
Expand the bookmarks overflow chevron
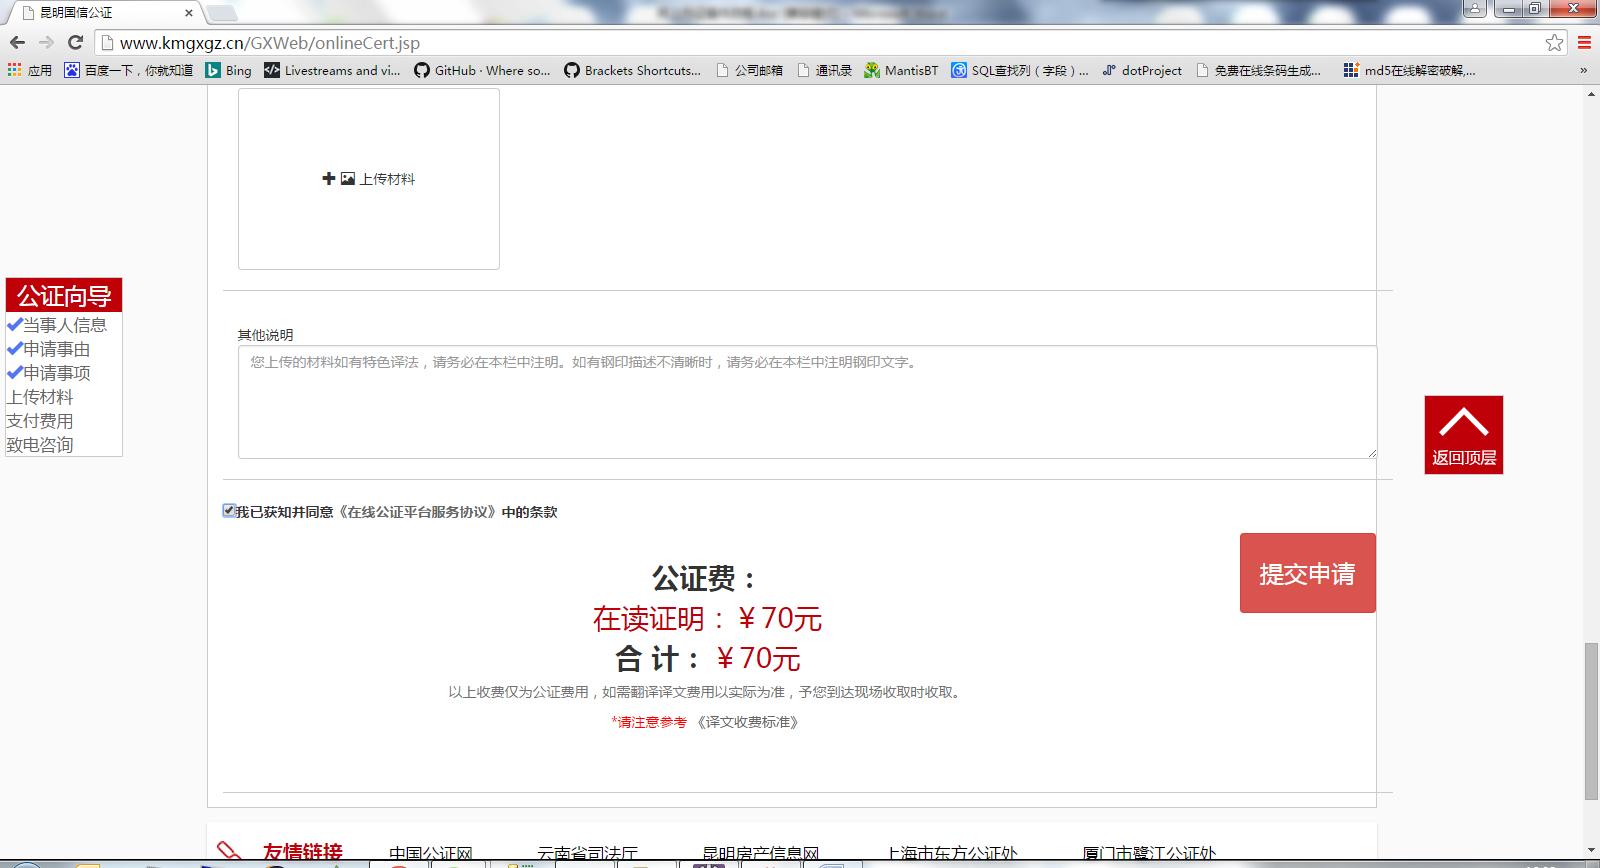pyautogui.click(x=1583, y=70)
